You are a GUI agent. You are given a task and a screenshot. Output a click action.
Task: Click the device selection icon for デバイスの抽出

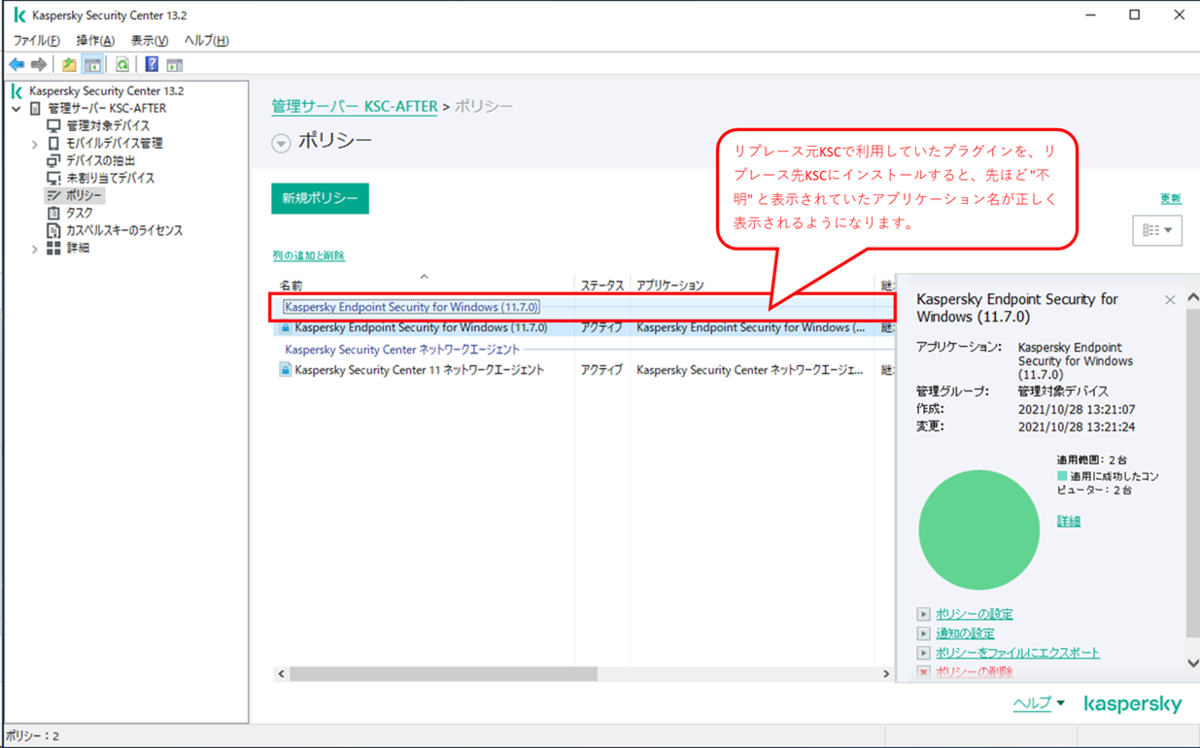click(x=54, y=160)
